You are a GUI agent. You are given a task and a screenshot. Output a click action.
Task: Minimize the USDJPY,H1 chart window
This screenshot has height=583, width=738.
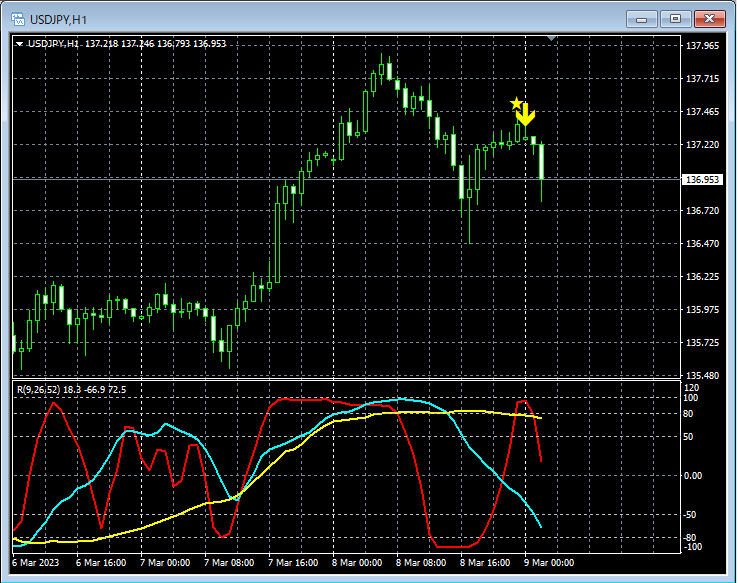(642, 19)
